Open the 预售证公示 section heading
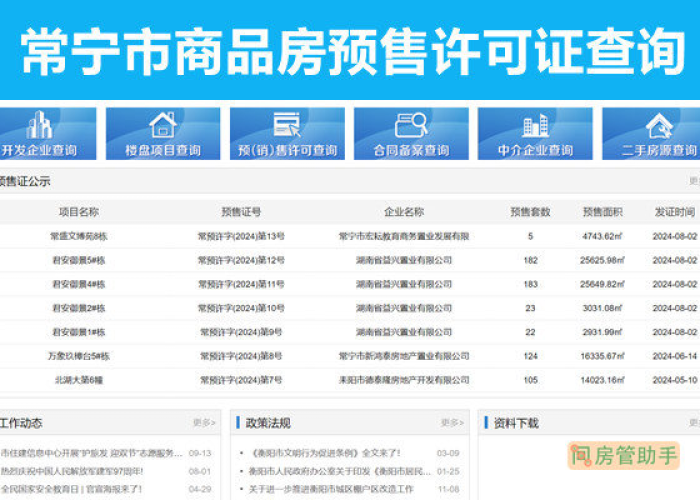This screenshot has height=500, width=700. [26, 182]
